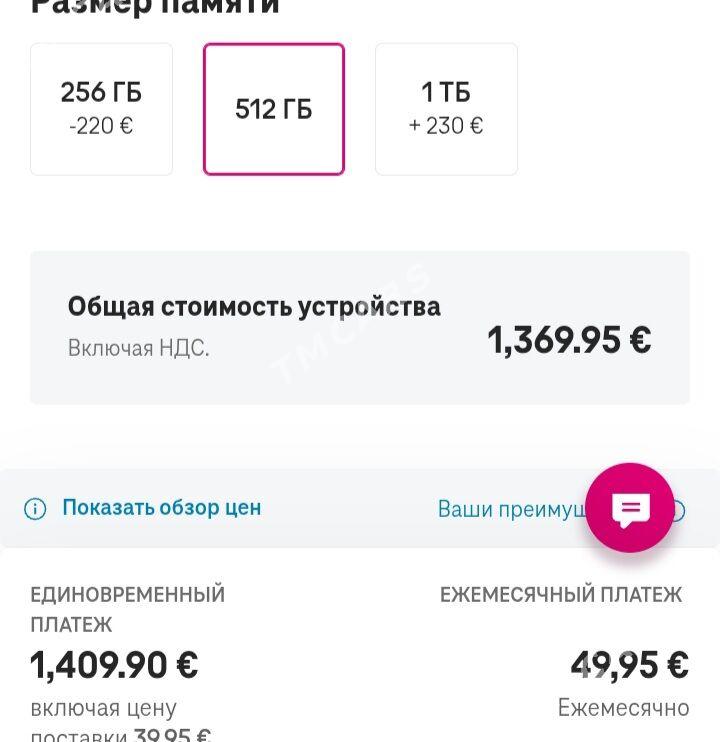This screenshot has height=742, width=720.
Task: Click the 39.95 € delivery price text
Action: (173, 734)
